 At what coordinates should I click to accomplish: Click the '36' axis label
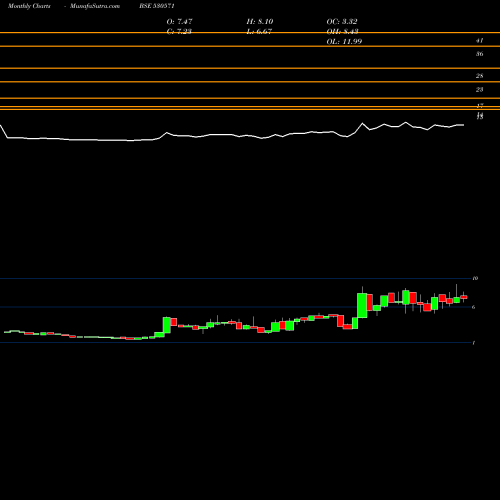pyautogui.click(x=479, y=54)
